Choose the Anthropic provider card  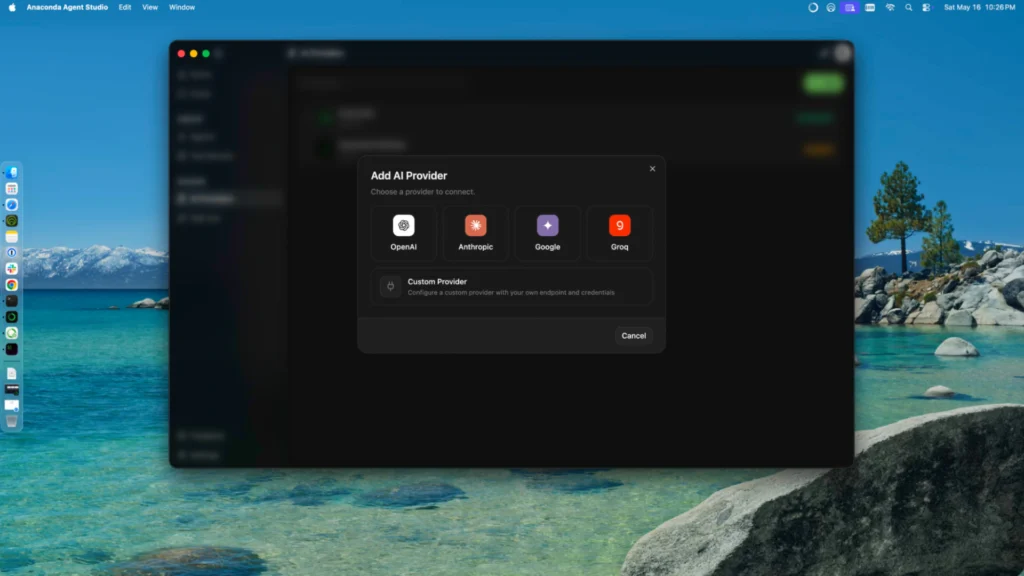[x=475, y=233]
